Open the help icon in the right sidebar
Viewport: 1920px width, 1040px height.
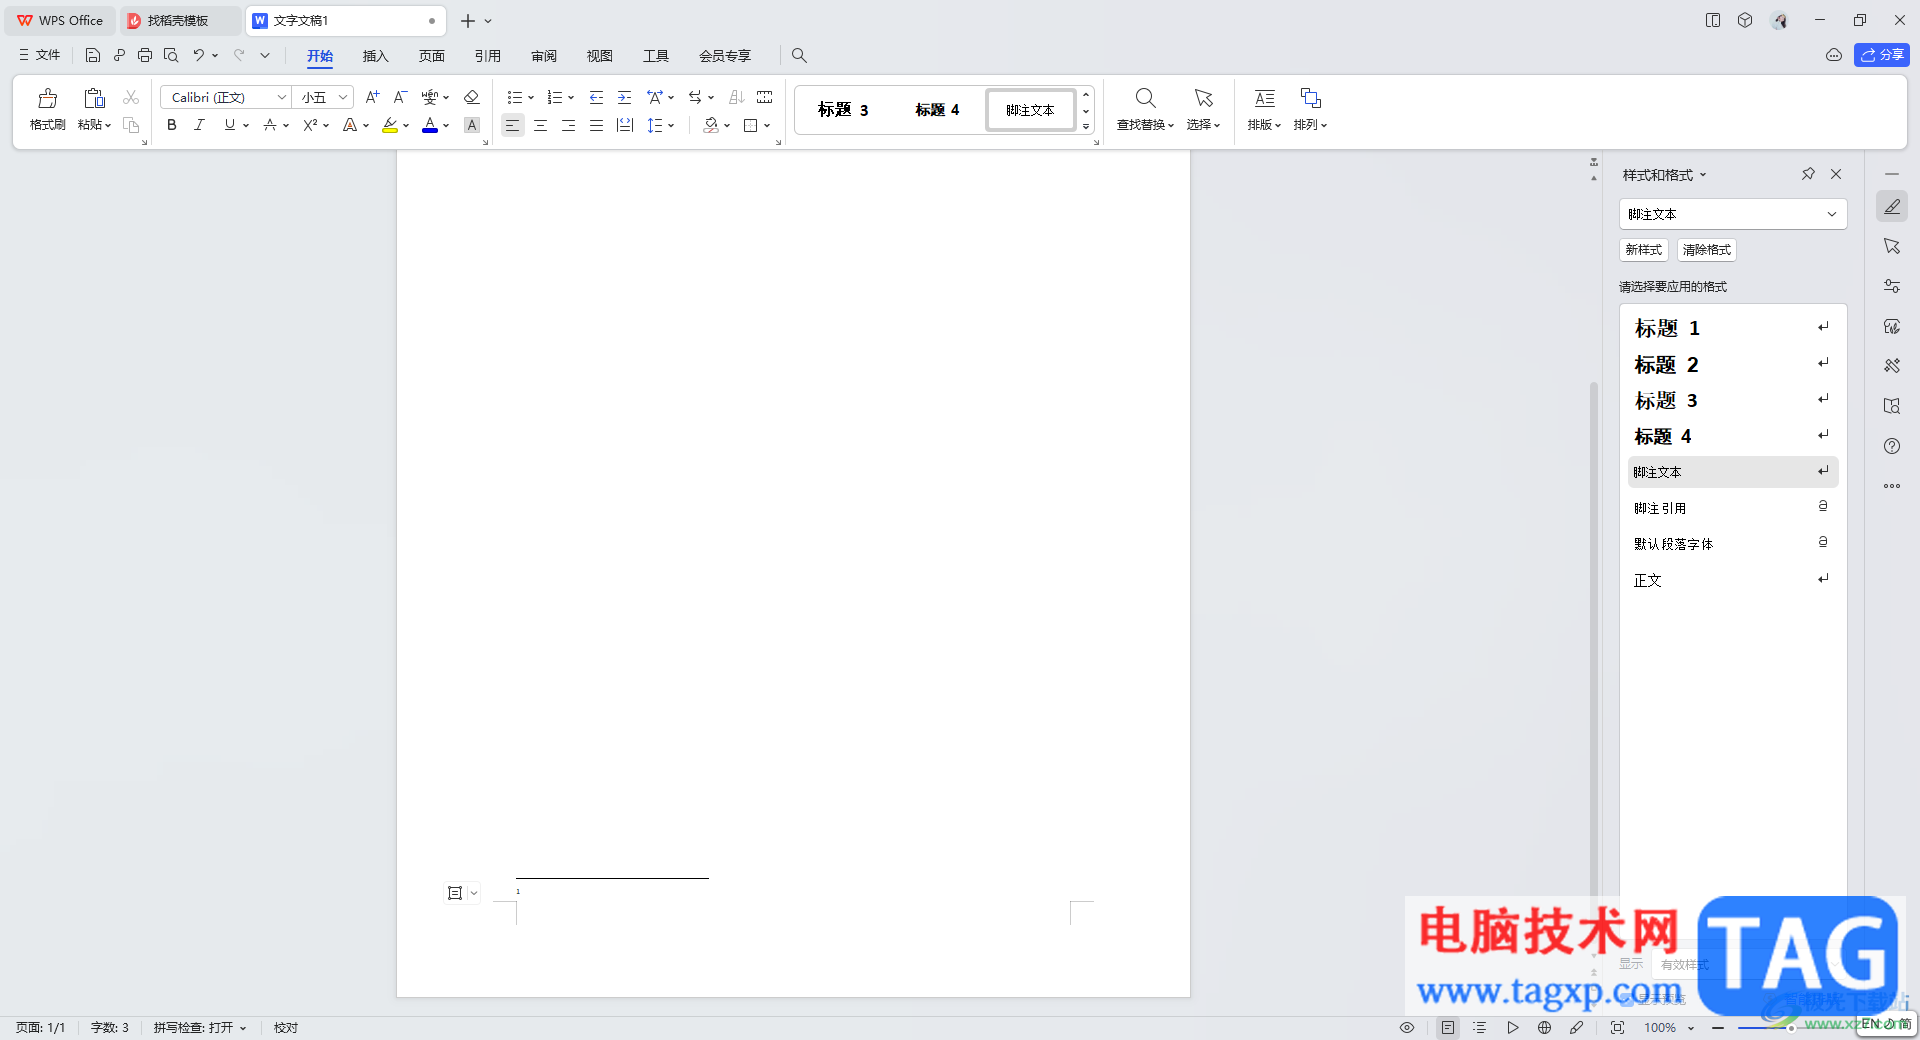pos(1892,446)
